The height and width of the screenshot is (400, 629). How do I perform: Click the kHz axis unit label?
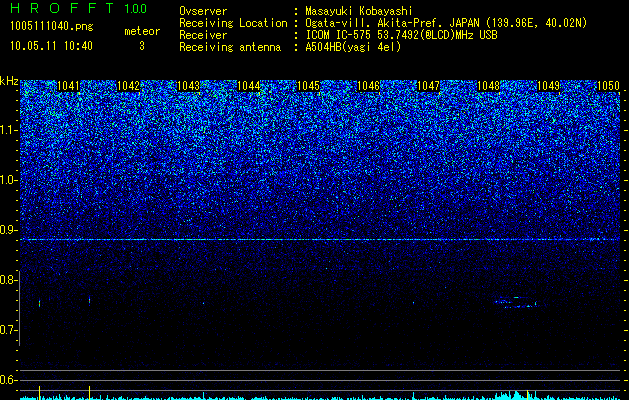9,81
